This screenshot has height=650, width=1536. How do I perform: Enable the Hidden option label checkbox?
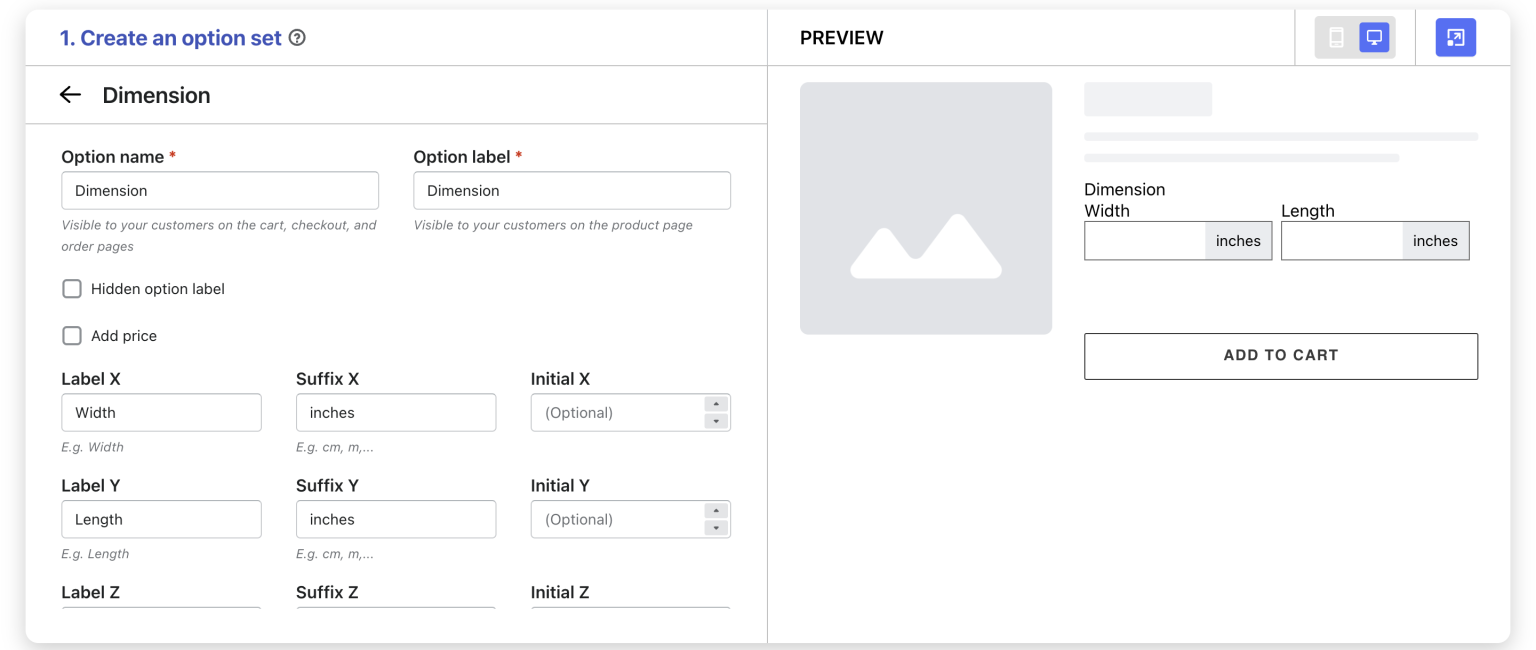pos(72,289)
